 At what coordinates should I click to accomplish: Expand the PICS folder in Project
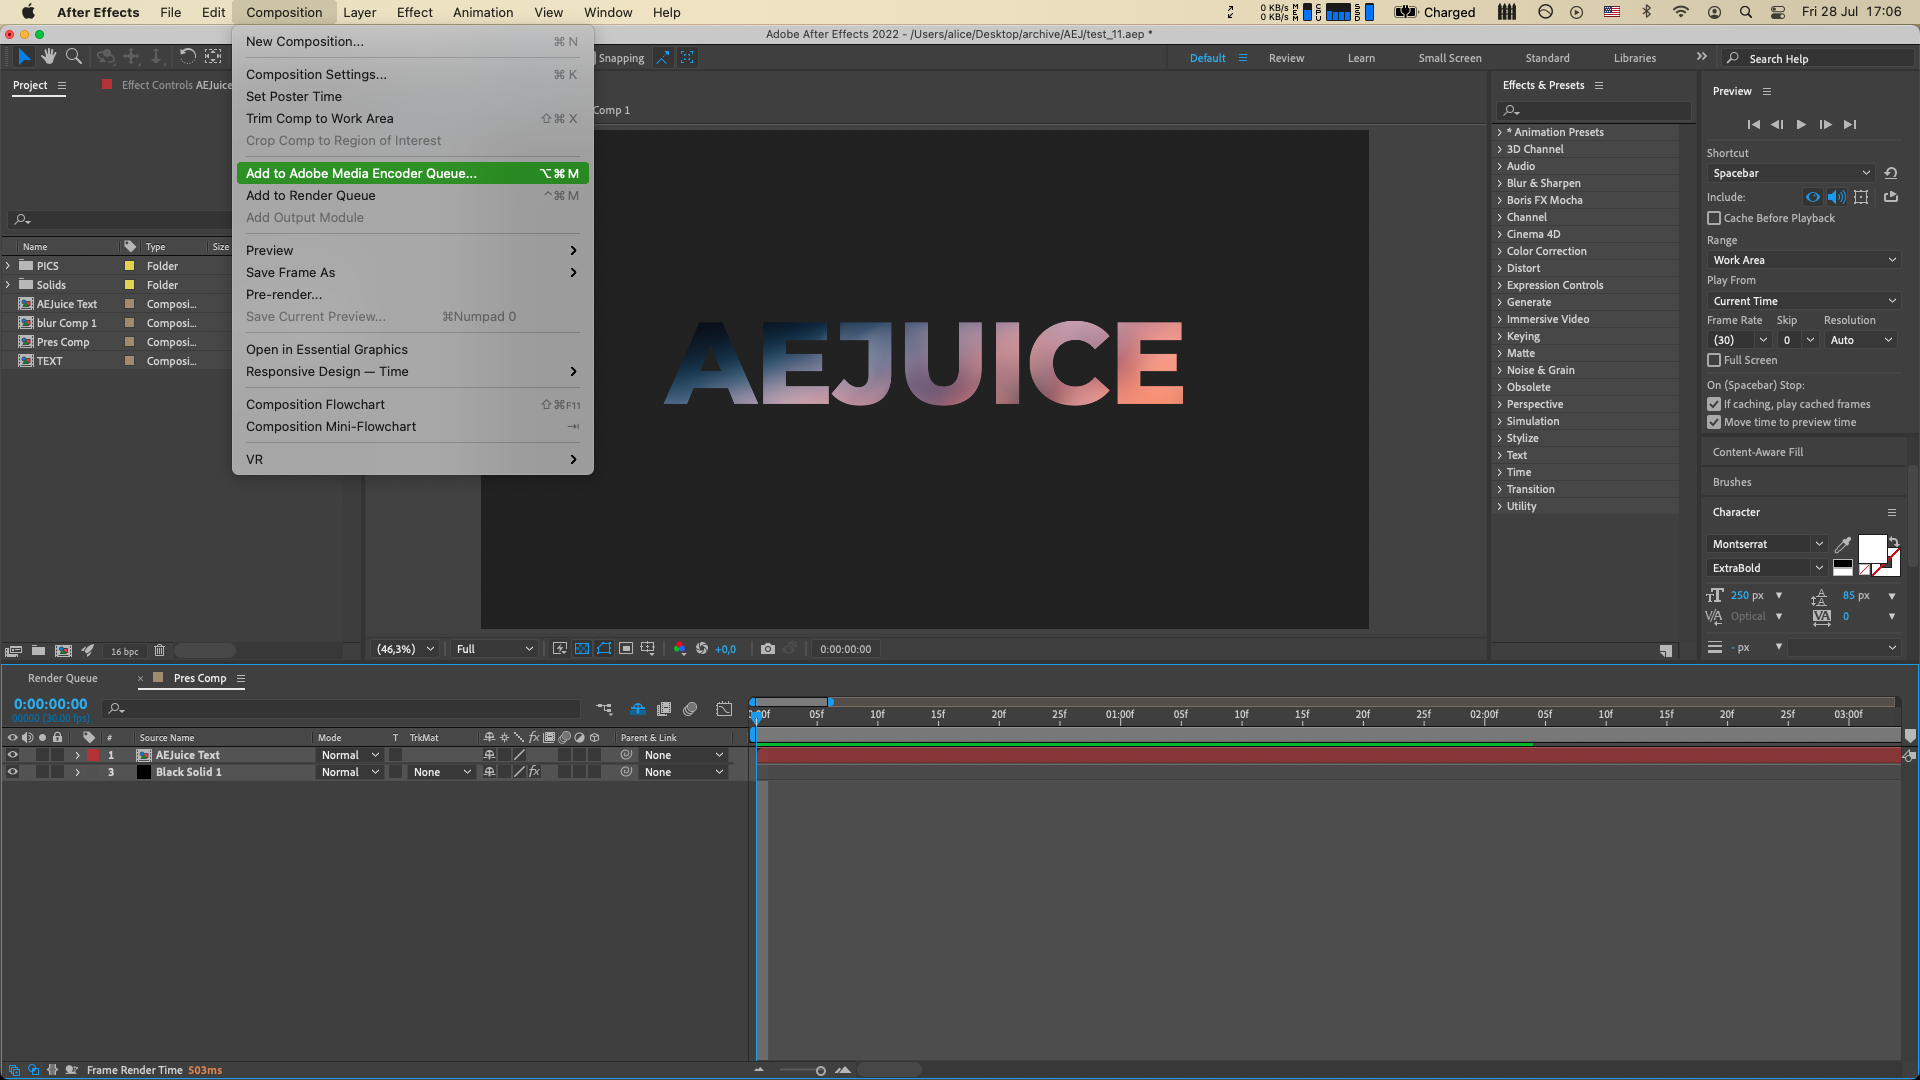point(8,266)
